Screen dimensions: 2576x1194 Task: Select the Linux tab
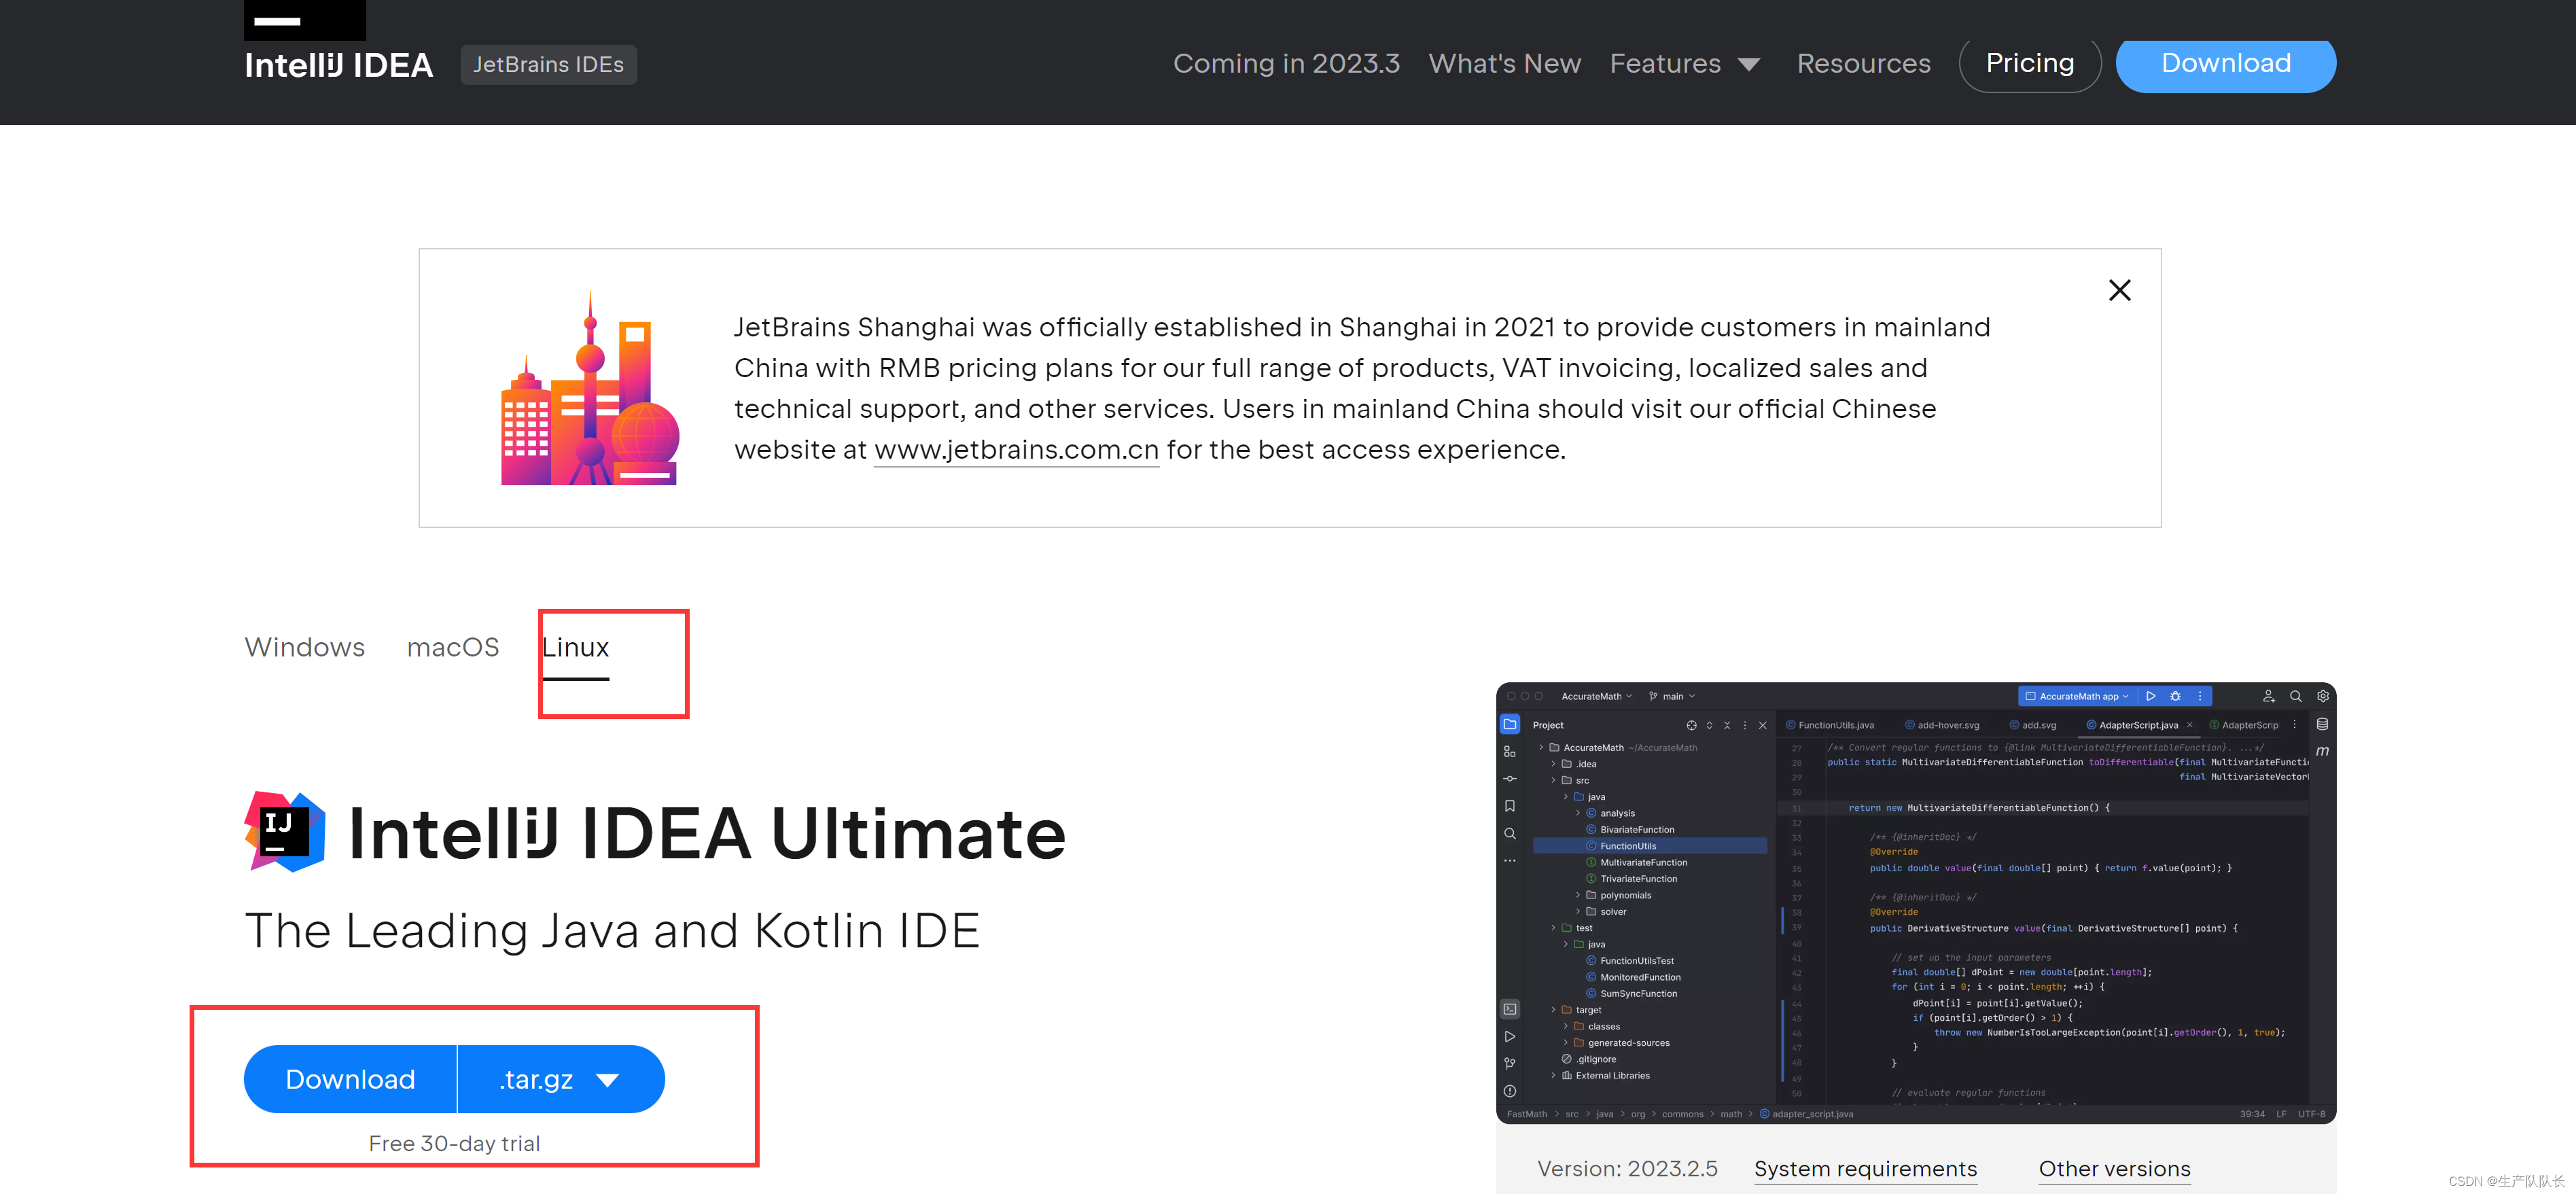tap(575, 648)
